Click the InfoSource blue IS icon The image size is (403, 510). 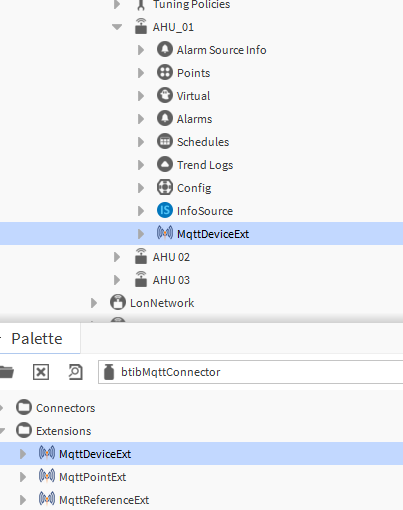[165, 210]
